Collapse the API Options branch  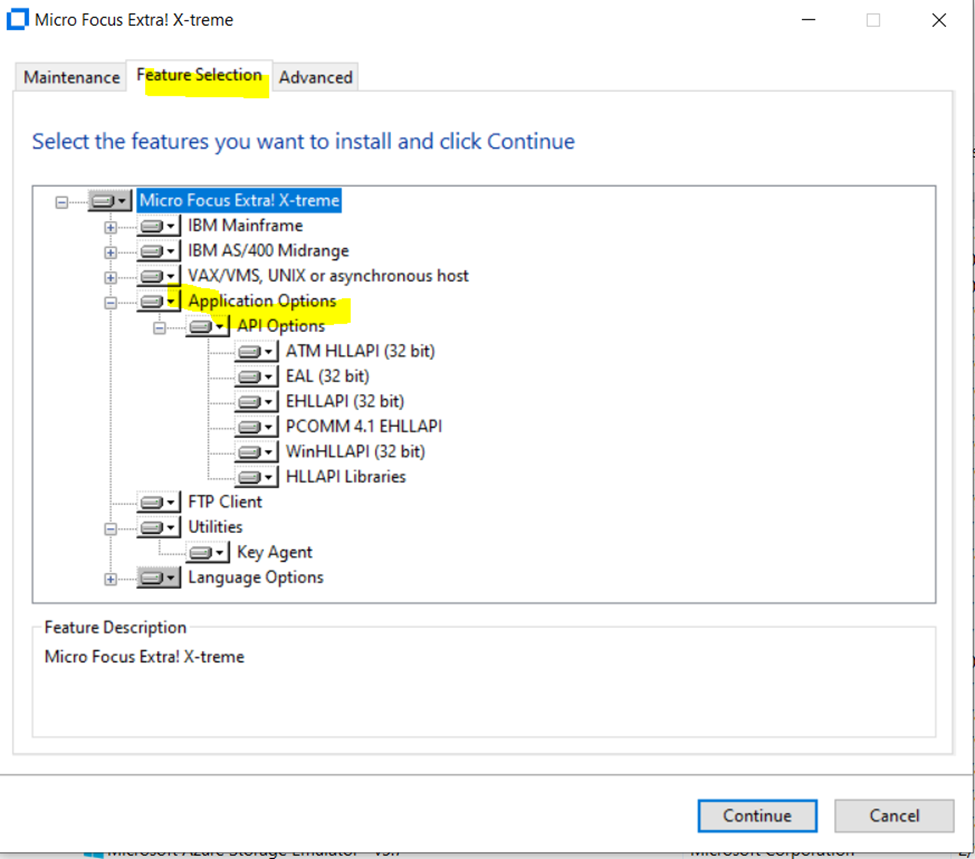[x=160, y=325]
